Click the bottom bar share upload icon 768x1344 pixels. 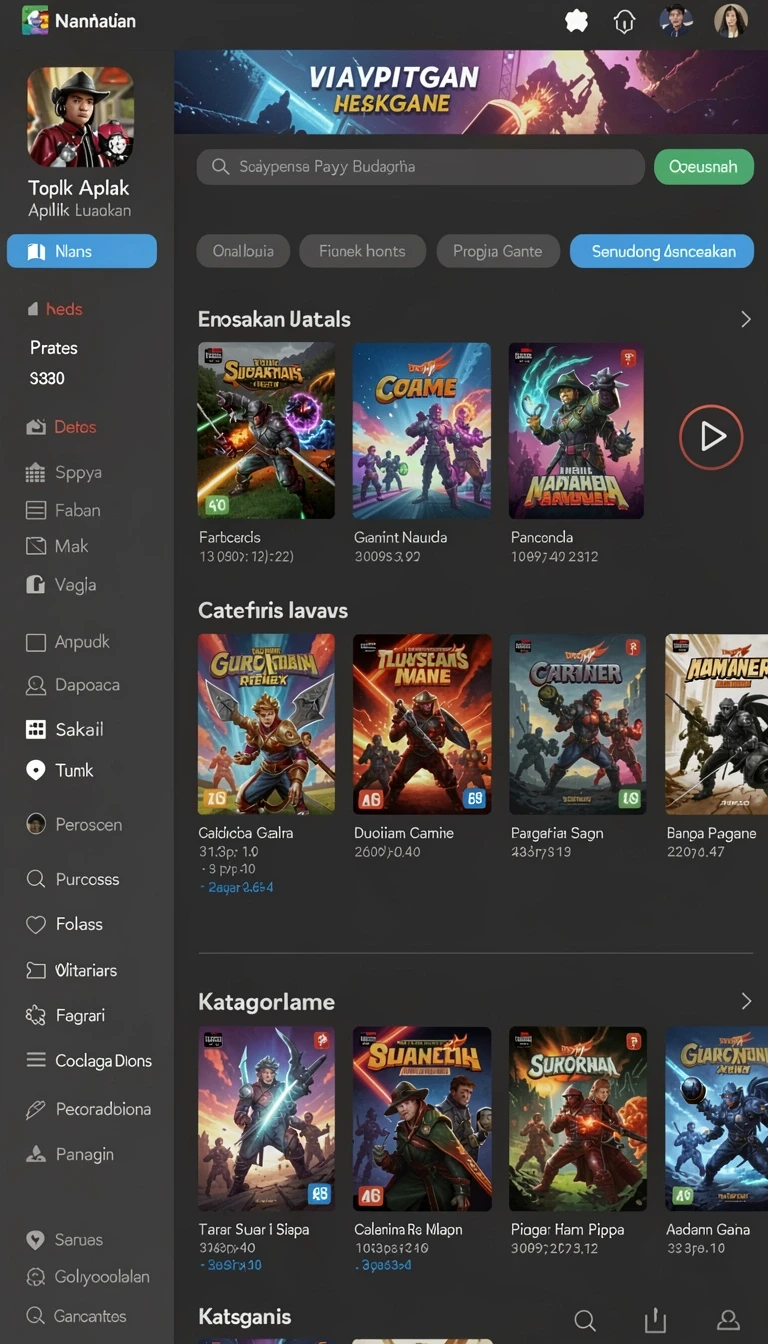(x=655, y=1321)
